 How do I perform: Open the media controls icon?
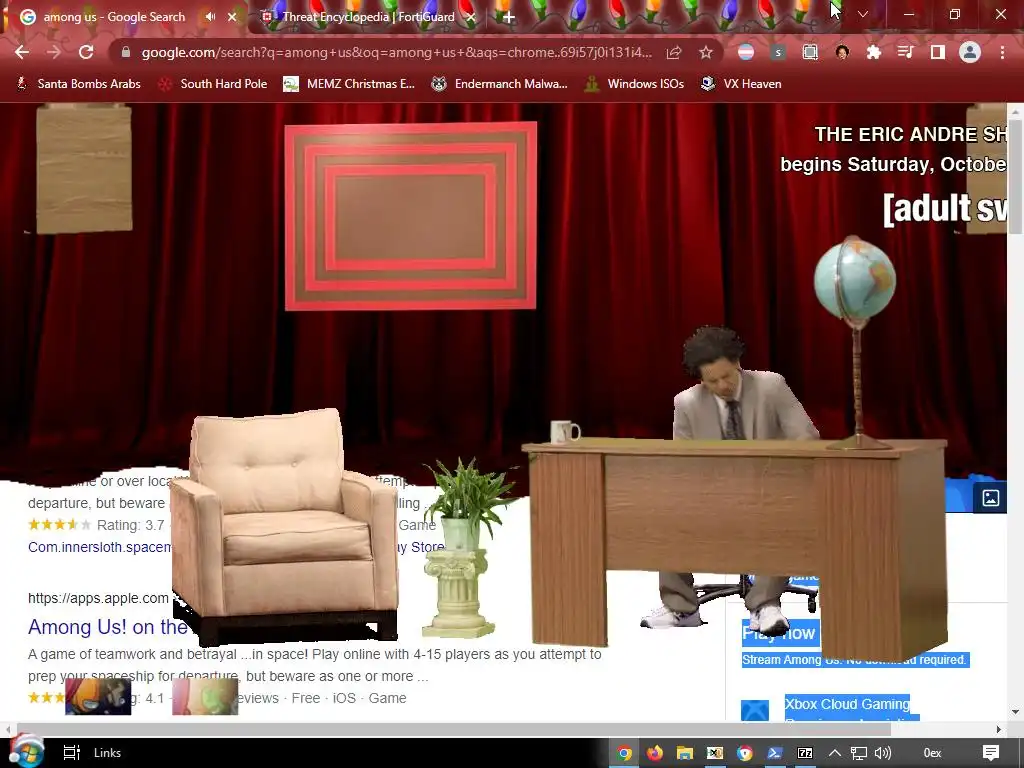[x=906, y=52]
